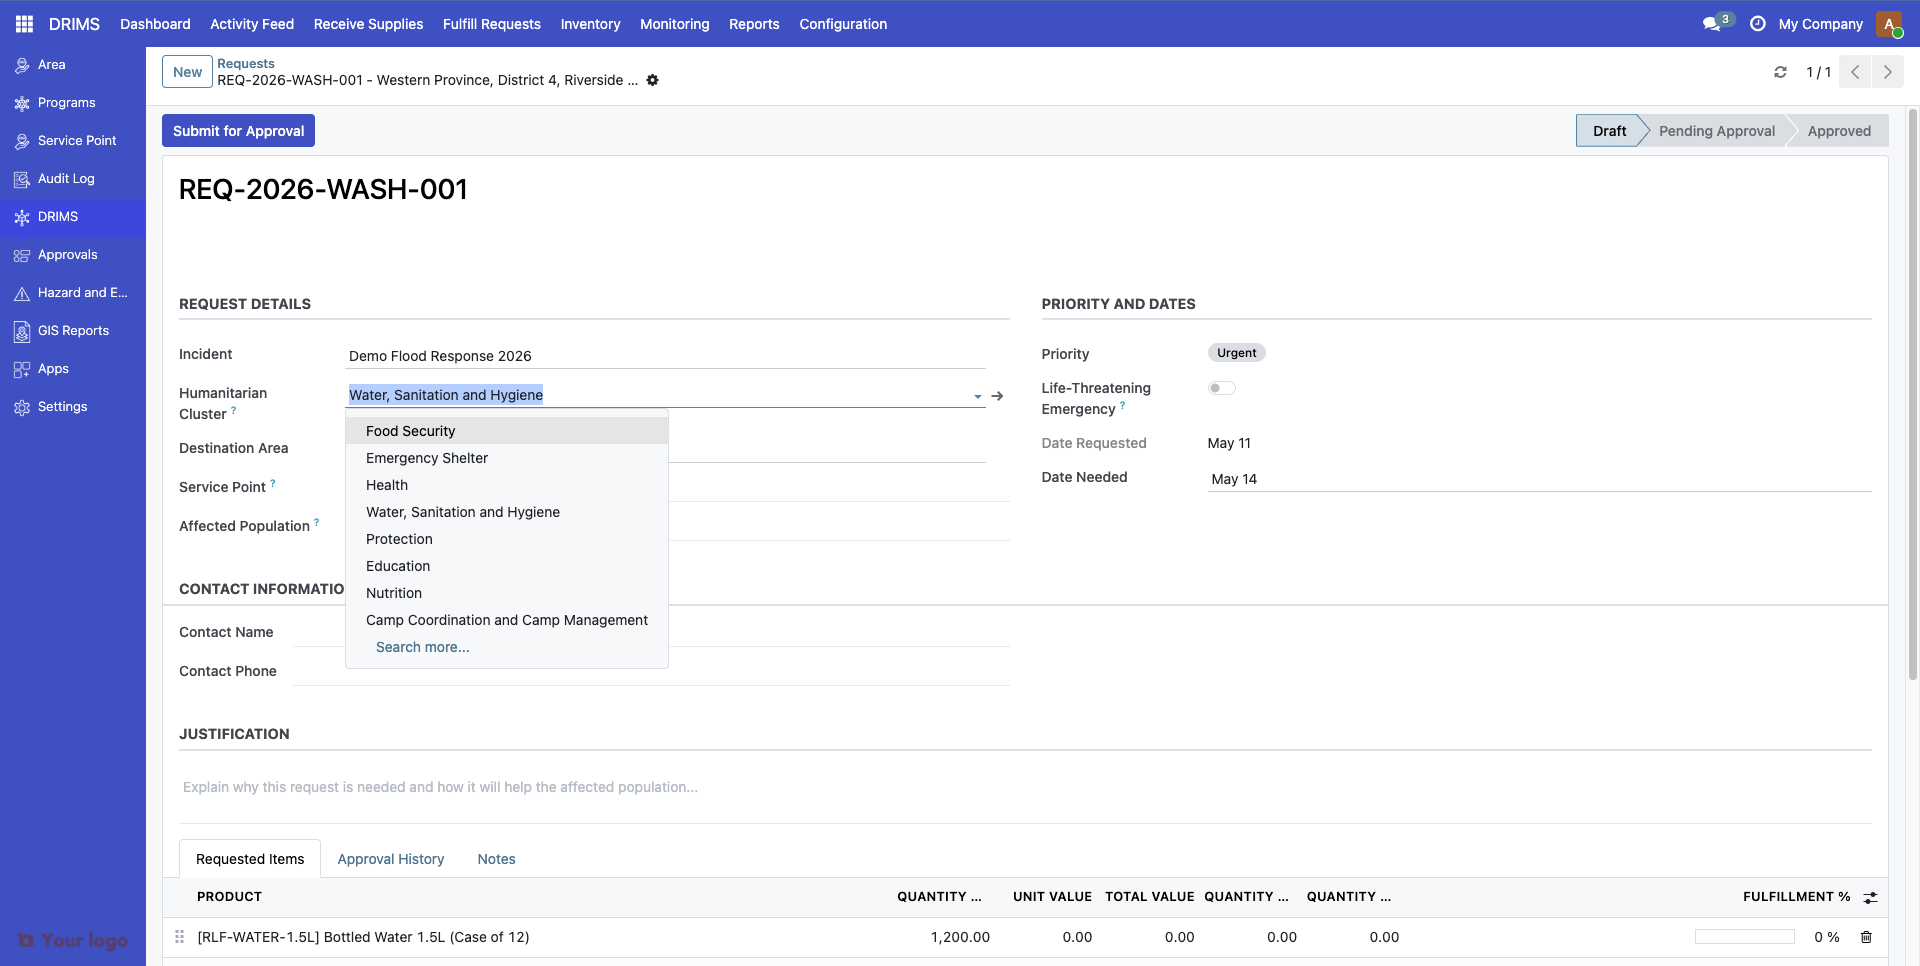Screen dimensions: 1920x966
Task: Click the Requests breadcrumb link
Action: pos(246,63)
